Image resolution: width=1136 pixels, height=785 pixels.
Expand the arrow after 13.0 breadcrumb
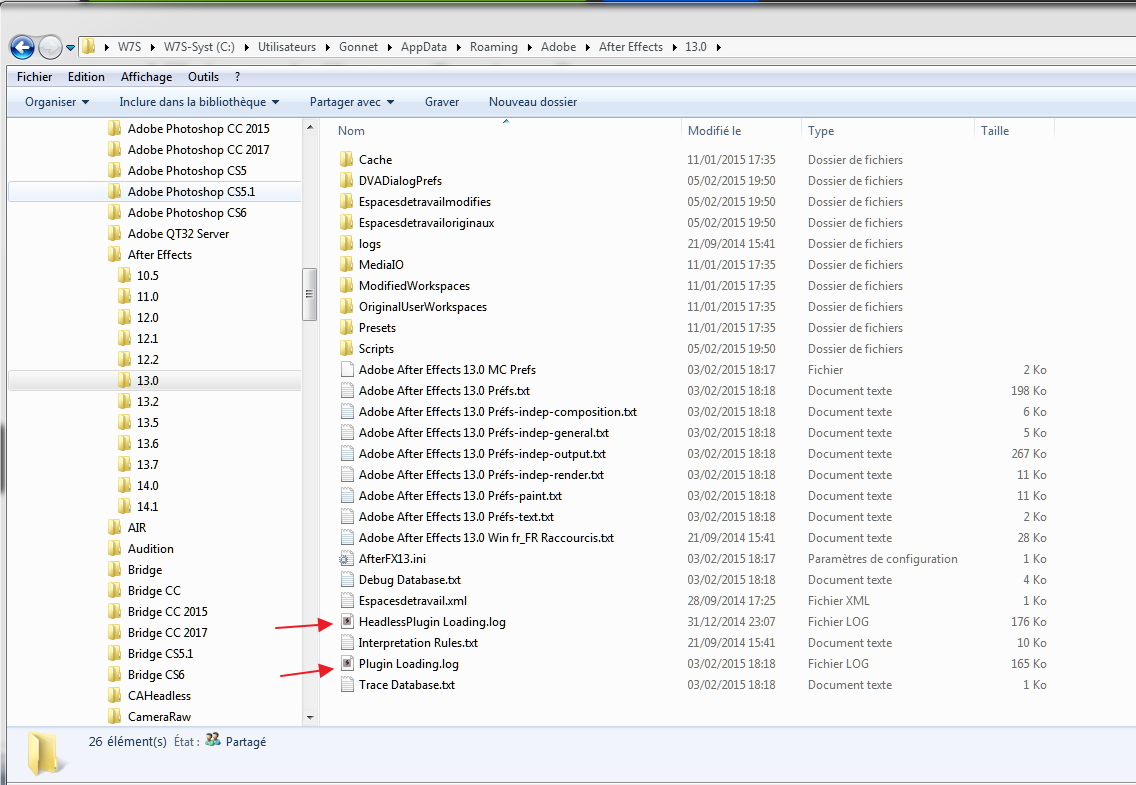719,47
